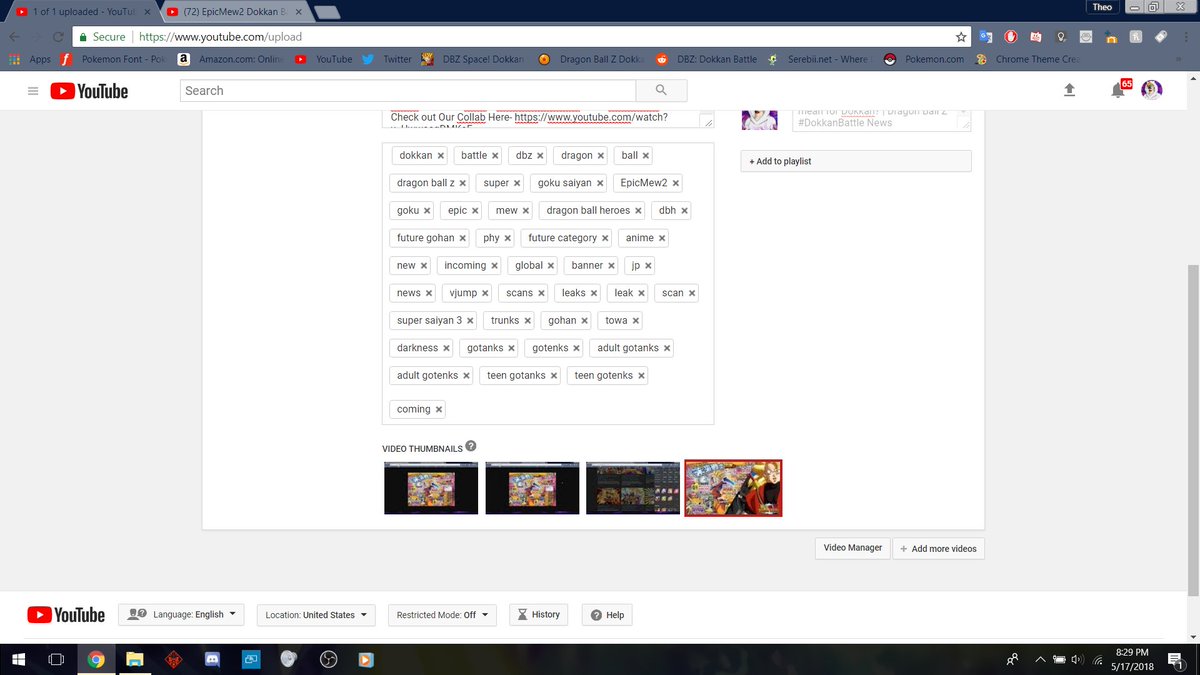Remove the "dokkan" tag

pos(440,156)
